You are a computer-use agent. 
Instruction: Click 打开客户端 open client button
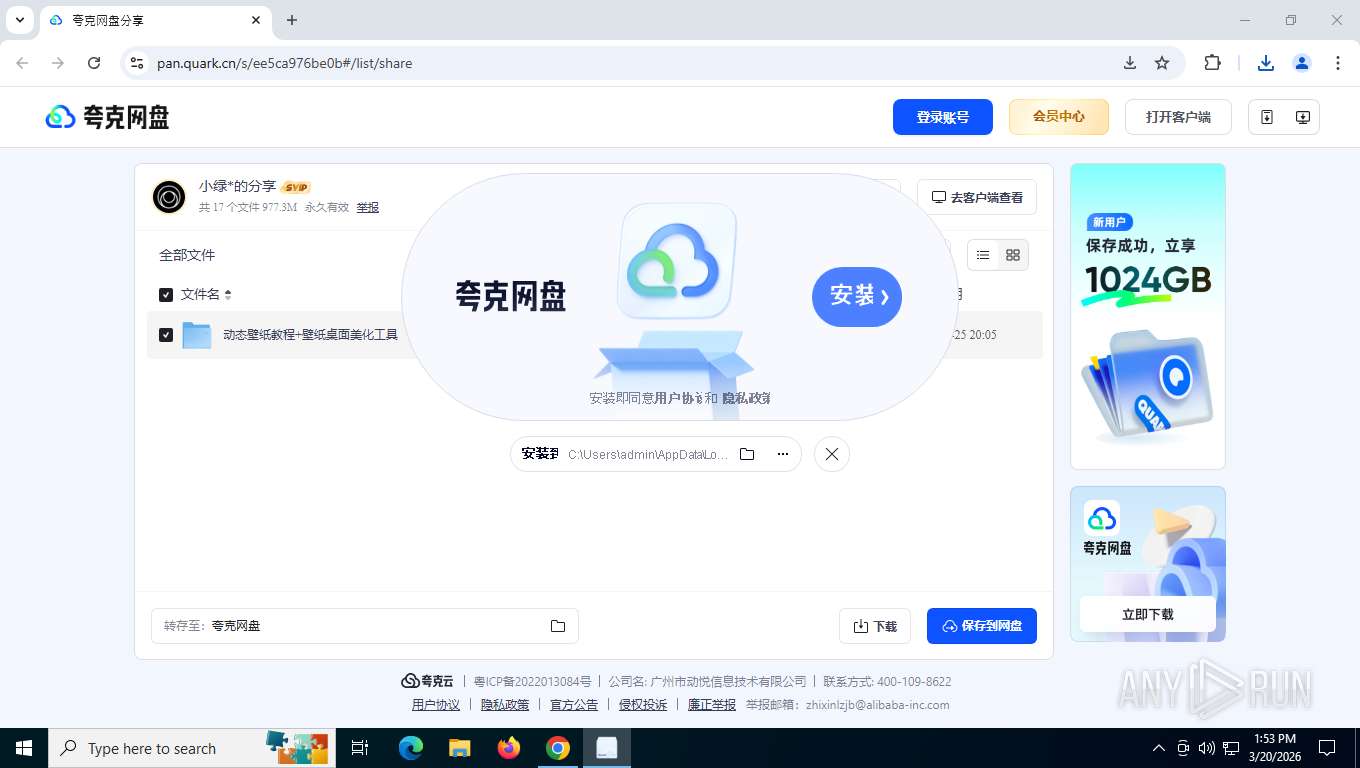1178,117
